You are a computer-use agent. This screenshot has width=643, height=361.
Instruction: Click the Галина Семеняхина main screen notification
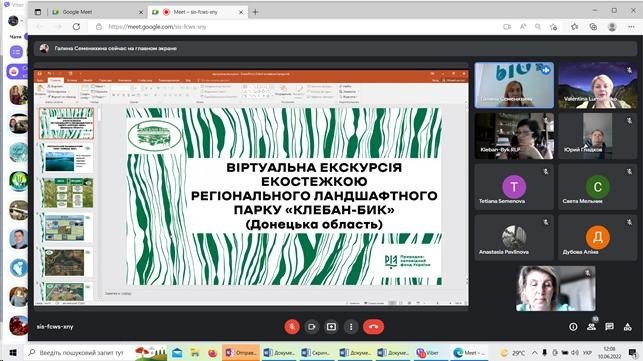point(335,48)
